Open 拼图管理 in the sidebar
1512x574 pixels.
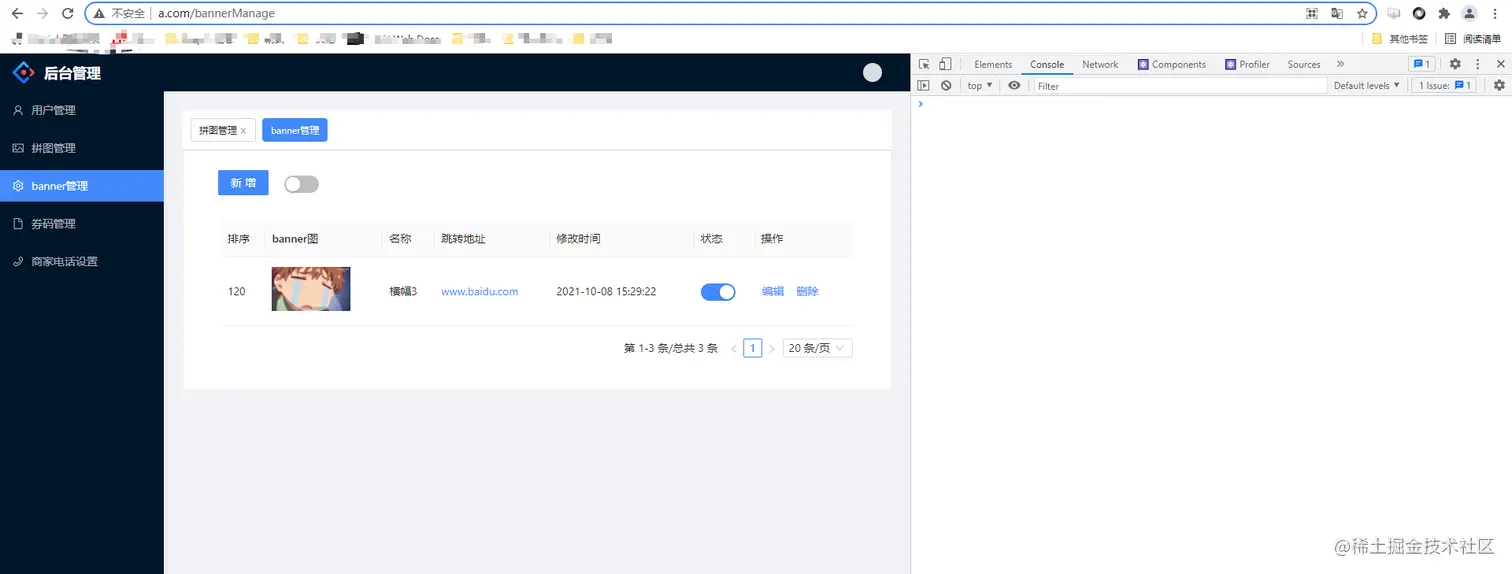(x=82, y=148)
